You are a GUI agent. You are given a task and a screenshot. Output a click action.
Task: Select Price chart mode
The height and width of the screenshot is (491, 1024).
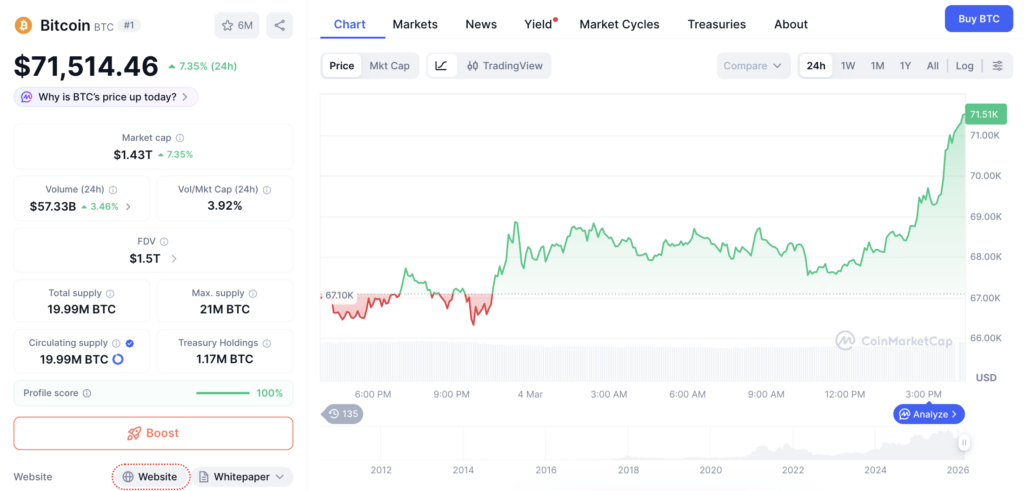pos(342,66)
